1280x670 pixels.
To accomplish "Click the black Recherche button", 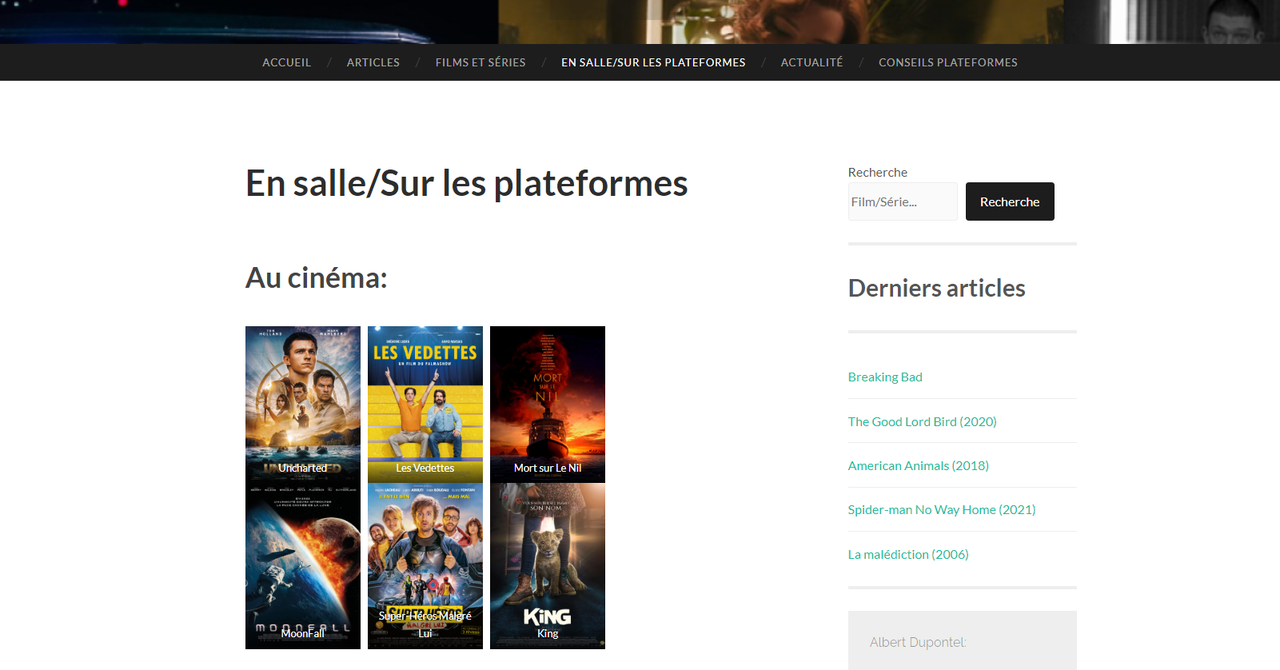I will click(1010, 201).
